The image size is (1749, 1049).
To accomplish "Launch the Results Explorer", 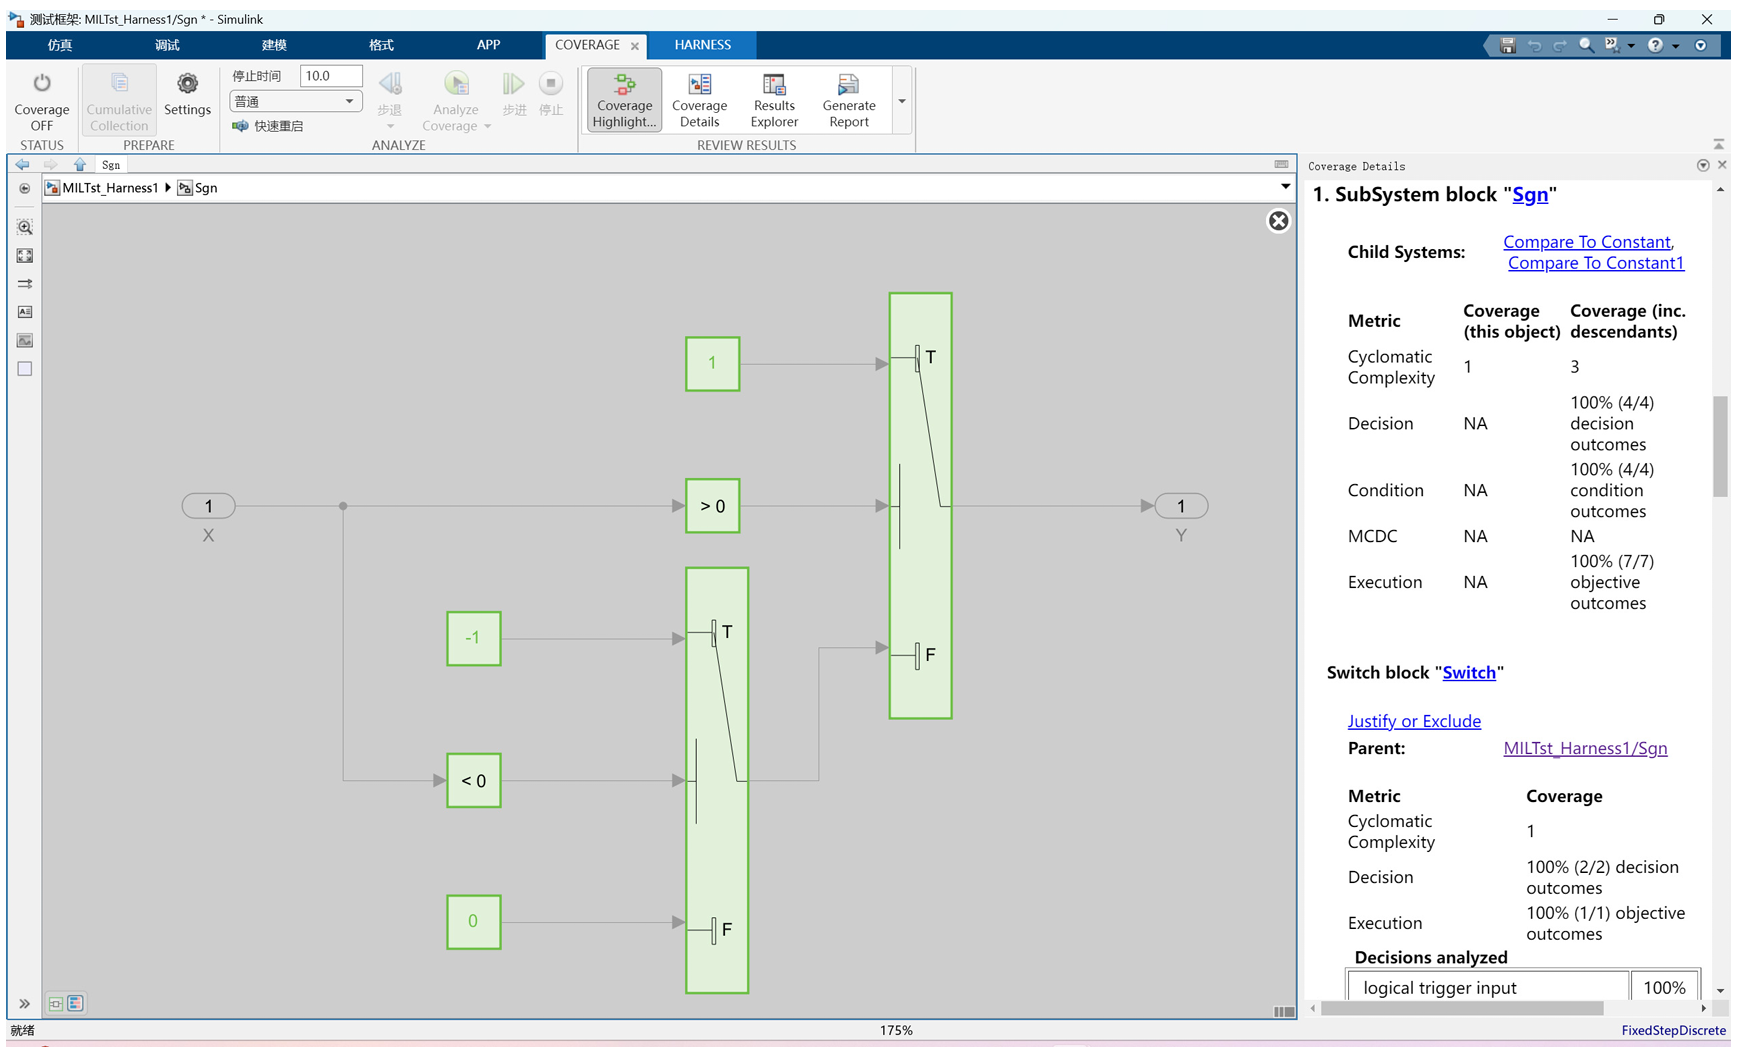I will tap(774, 99).
